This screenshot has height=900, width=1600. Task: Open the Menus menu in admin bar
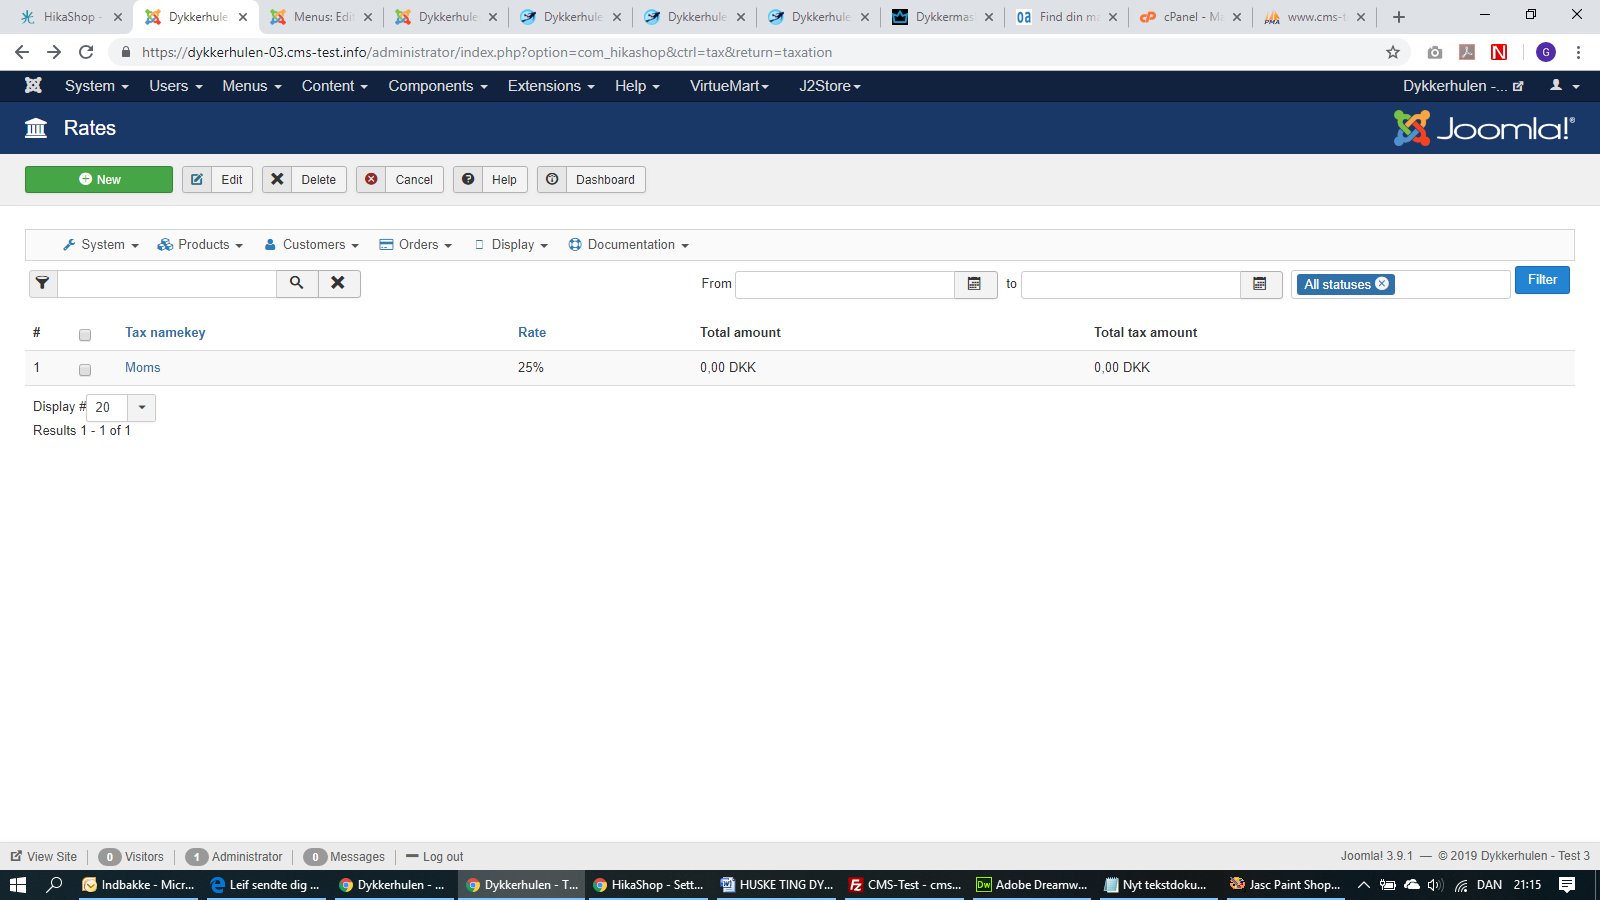click(252, 86)
